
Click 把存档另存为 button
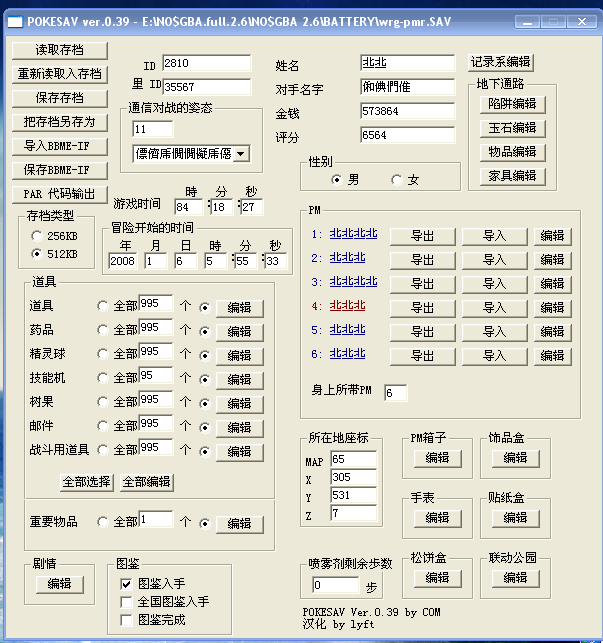[x=60, y=122]
